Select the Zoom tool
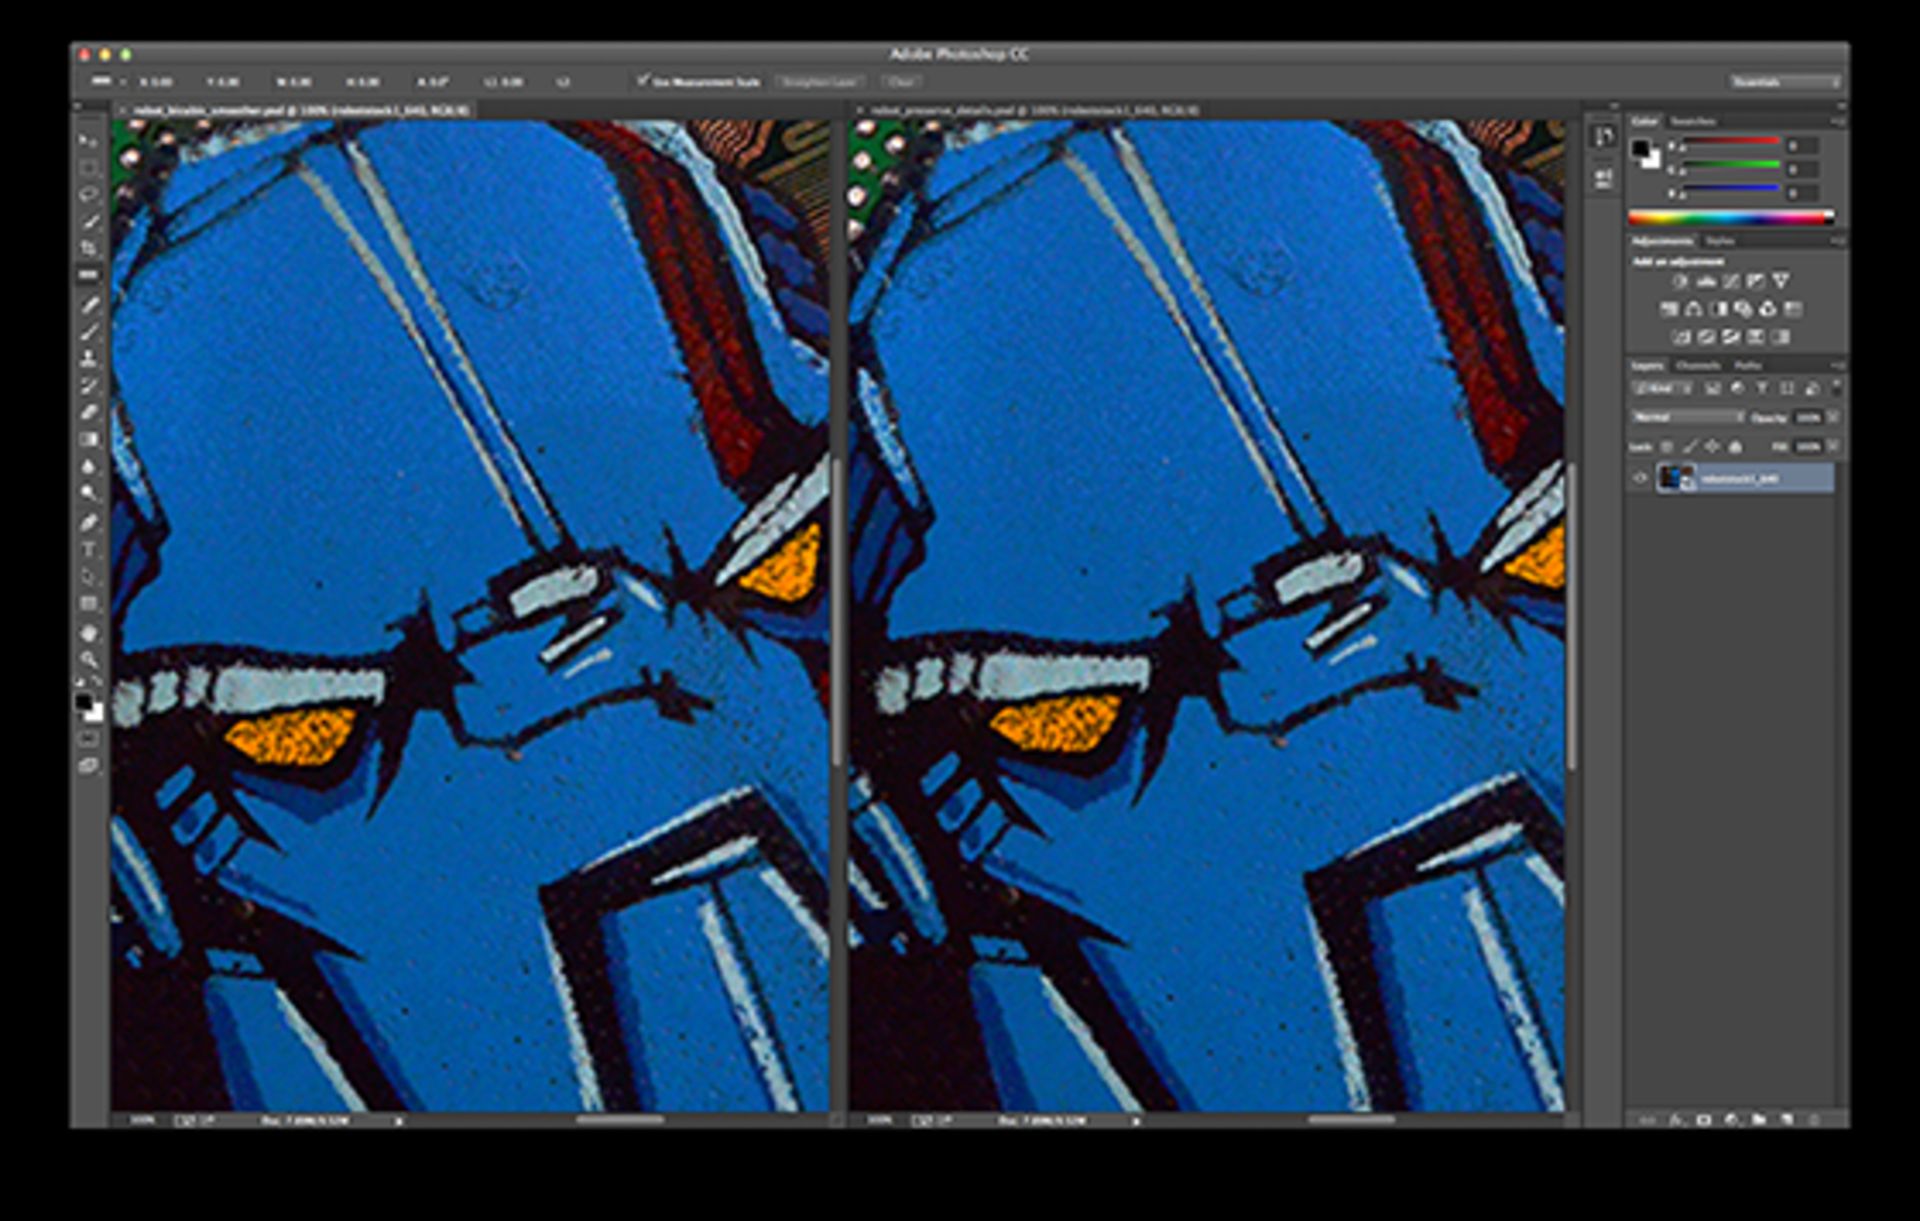 point(88,659)
